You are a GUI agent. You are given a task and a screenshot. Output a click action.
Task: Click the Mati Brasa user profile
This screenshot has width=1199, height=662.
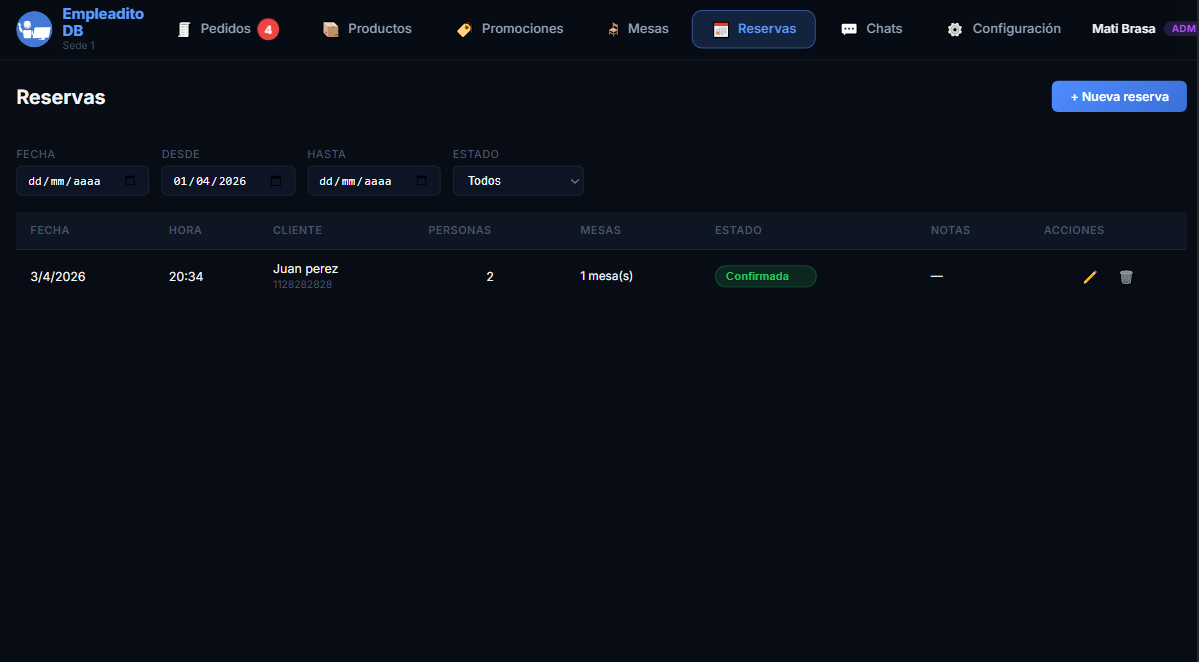[1124, 29]
